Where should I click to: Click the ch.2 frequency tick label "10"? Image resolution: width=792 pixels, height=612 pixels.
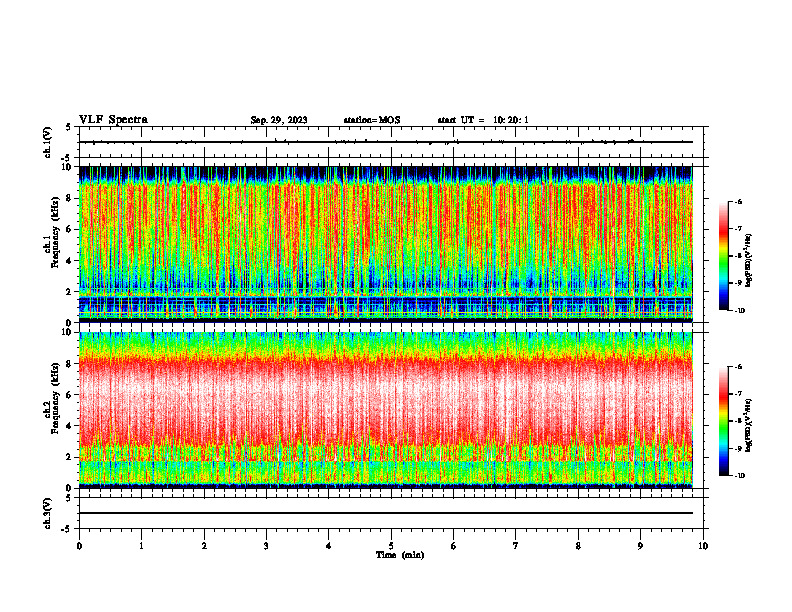(x=69, y=332)
